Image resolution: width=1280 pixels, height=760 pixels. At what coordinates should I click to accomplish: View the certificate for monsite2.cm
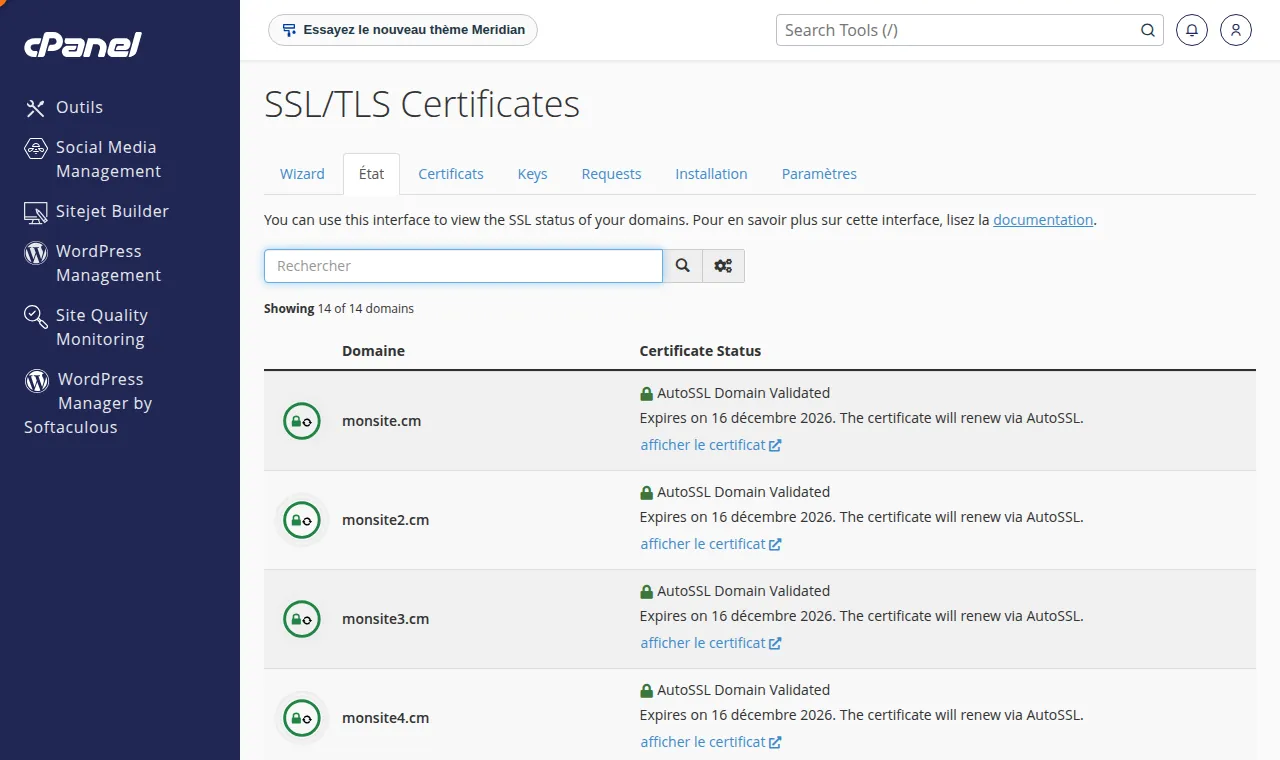711,544
